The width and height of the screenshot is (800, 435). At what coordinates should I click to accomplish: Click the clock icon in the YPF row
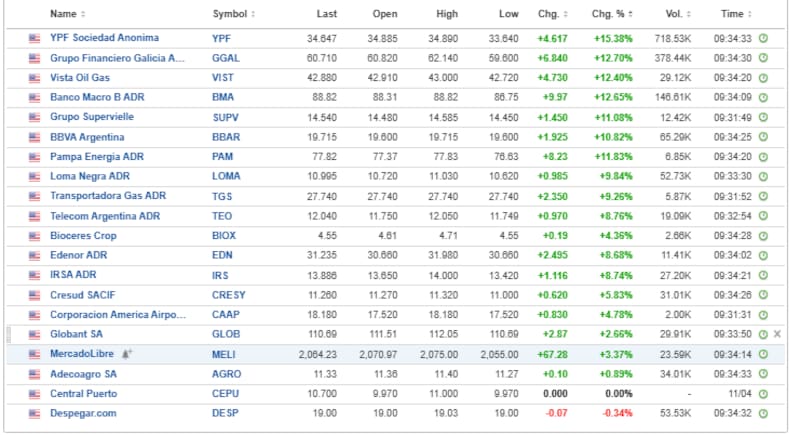763,38
